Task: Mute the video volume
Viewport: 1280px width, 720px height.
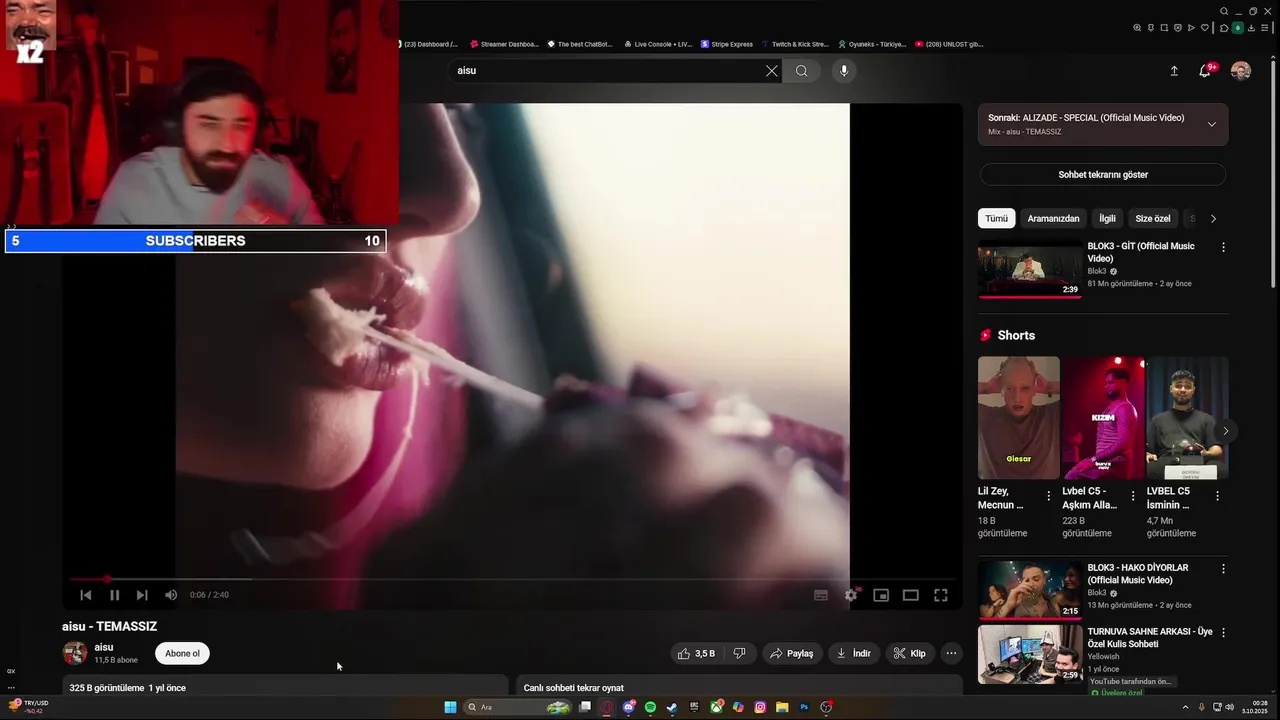Action: pos(171,595)
